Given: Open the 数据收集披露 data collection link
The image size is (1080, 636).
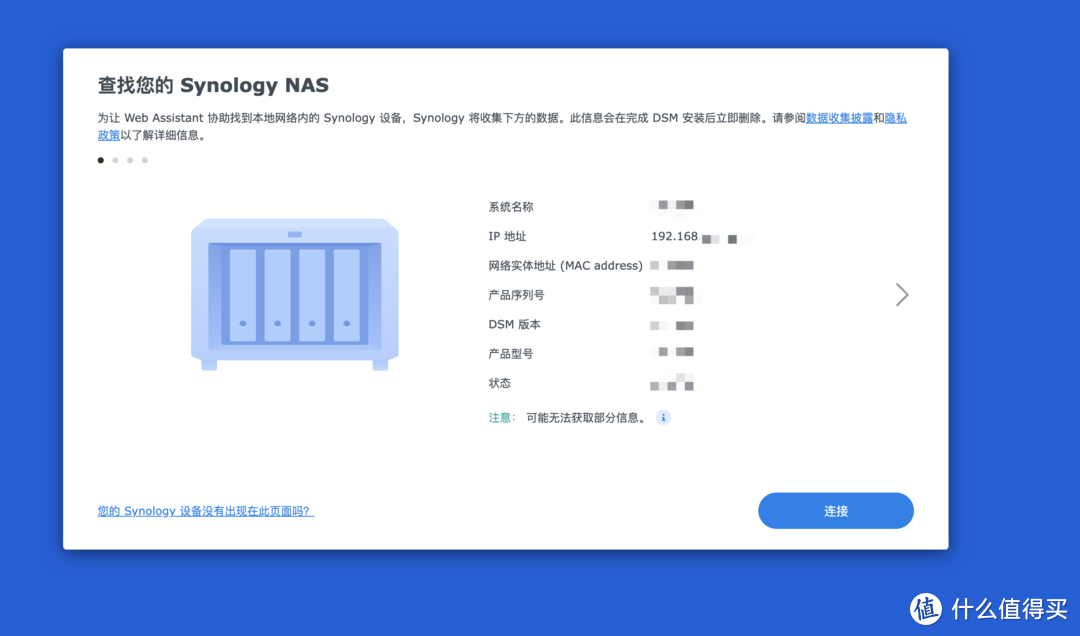Looking at the screenshot, I should pyautogui.click(x=840, y=118).
